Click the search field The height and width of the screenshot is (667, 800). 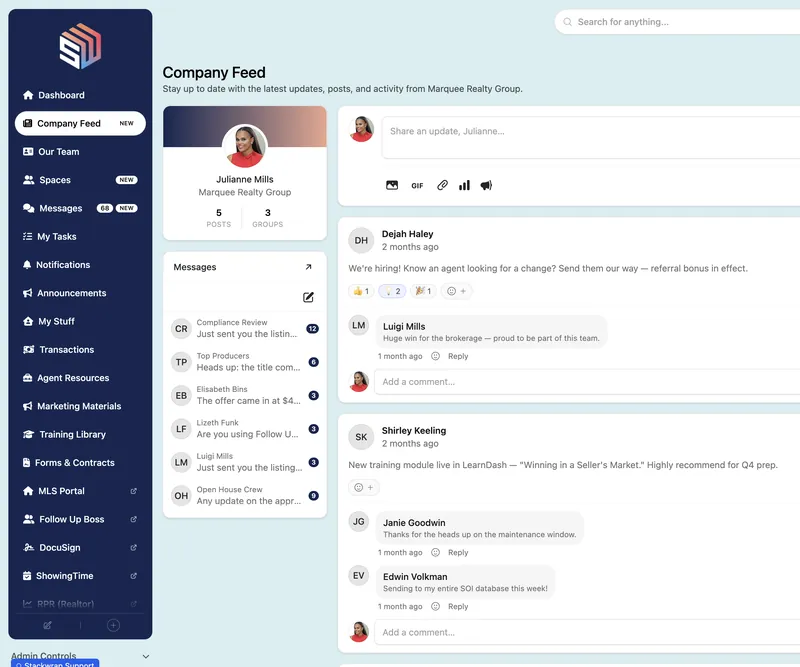click(x=678, y=22)
